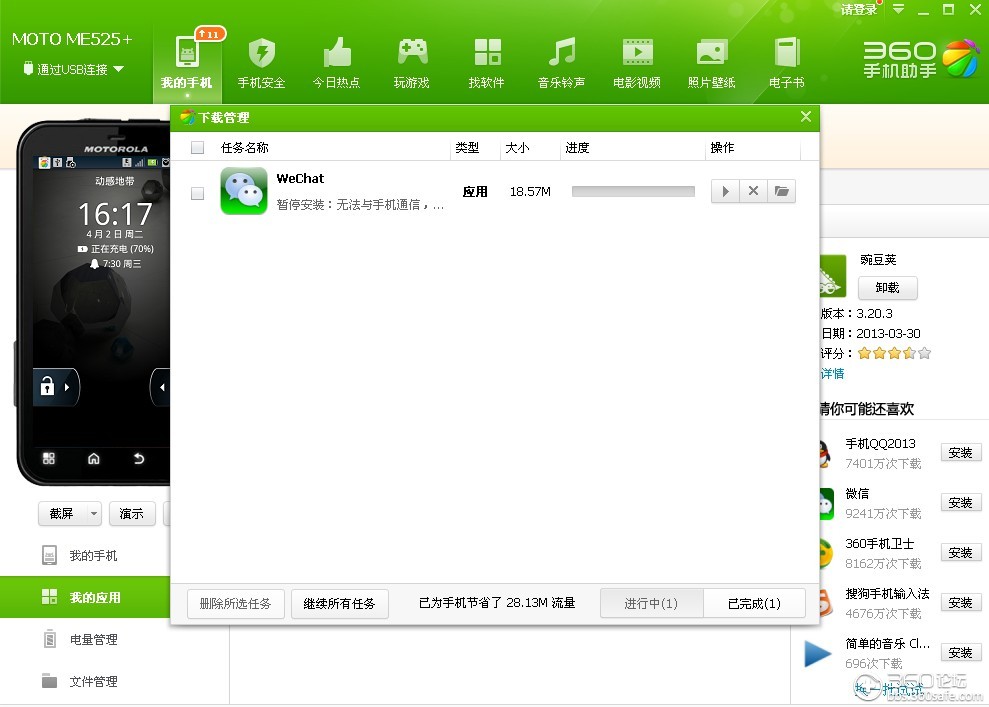989x707 pixels.
Task: Open WeChat download folder icon
Action: (782, 191)
